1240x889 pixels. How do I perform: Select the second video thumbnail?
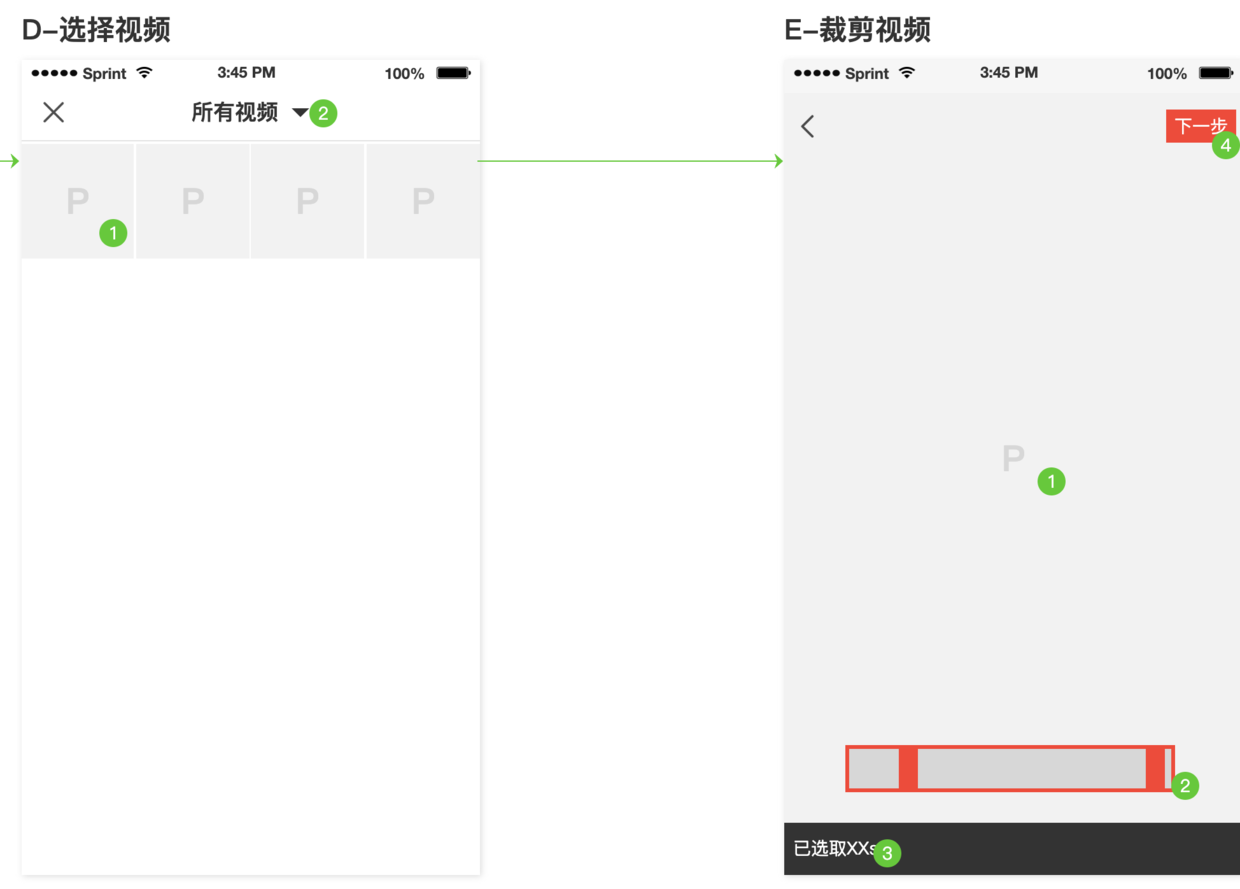tap(193, 201)
